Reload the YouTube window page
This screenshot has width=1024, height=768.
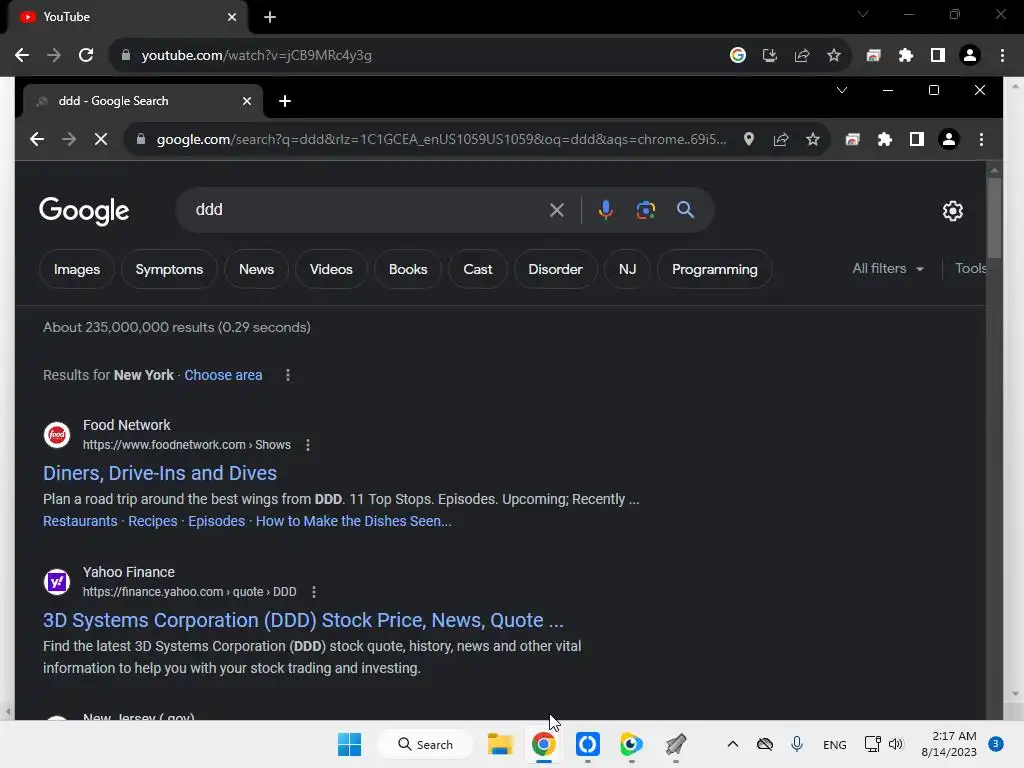coord(86,56)
